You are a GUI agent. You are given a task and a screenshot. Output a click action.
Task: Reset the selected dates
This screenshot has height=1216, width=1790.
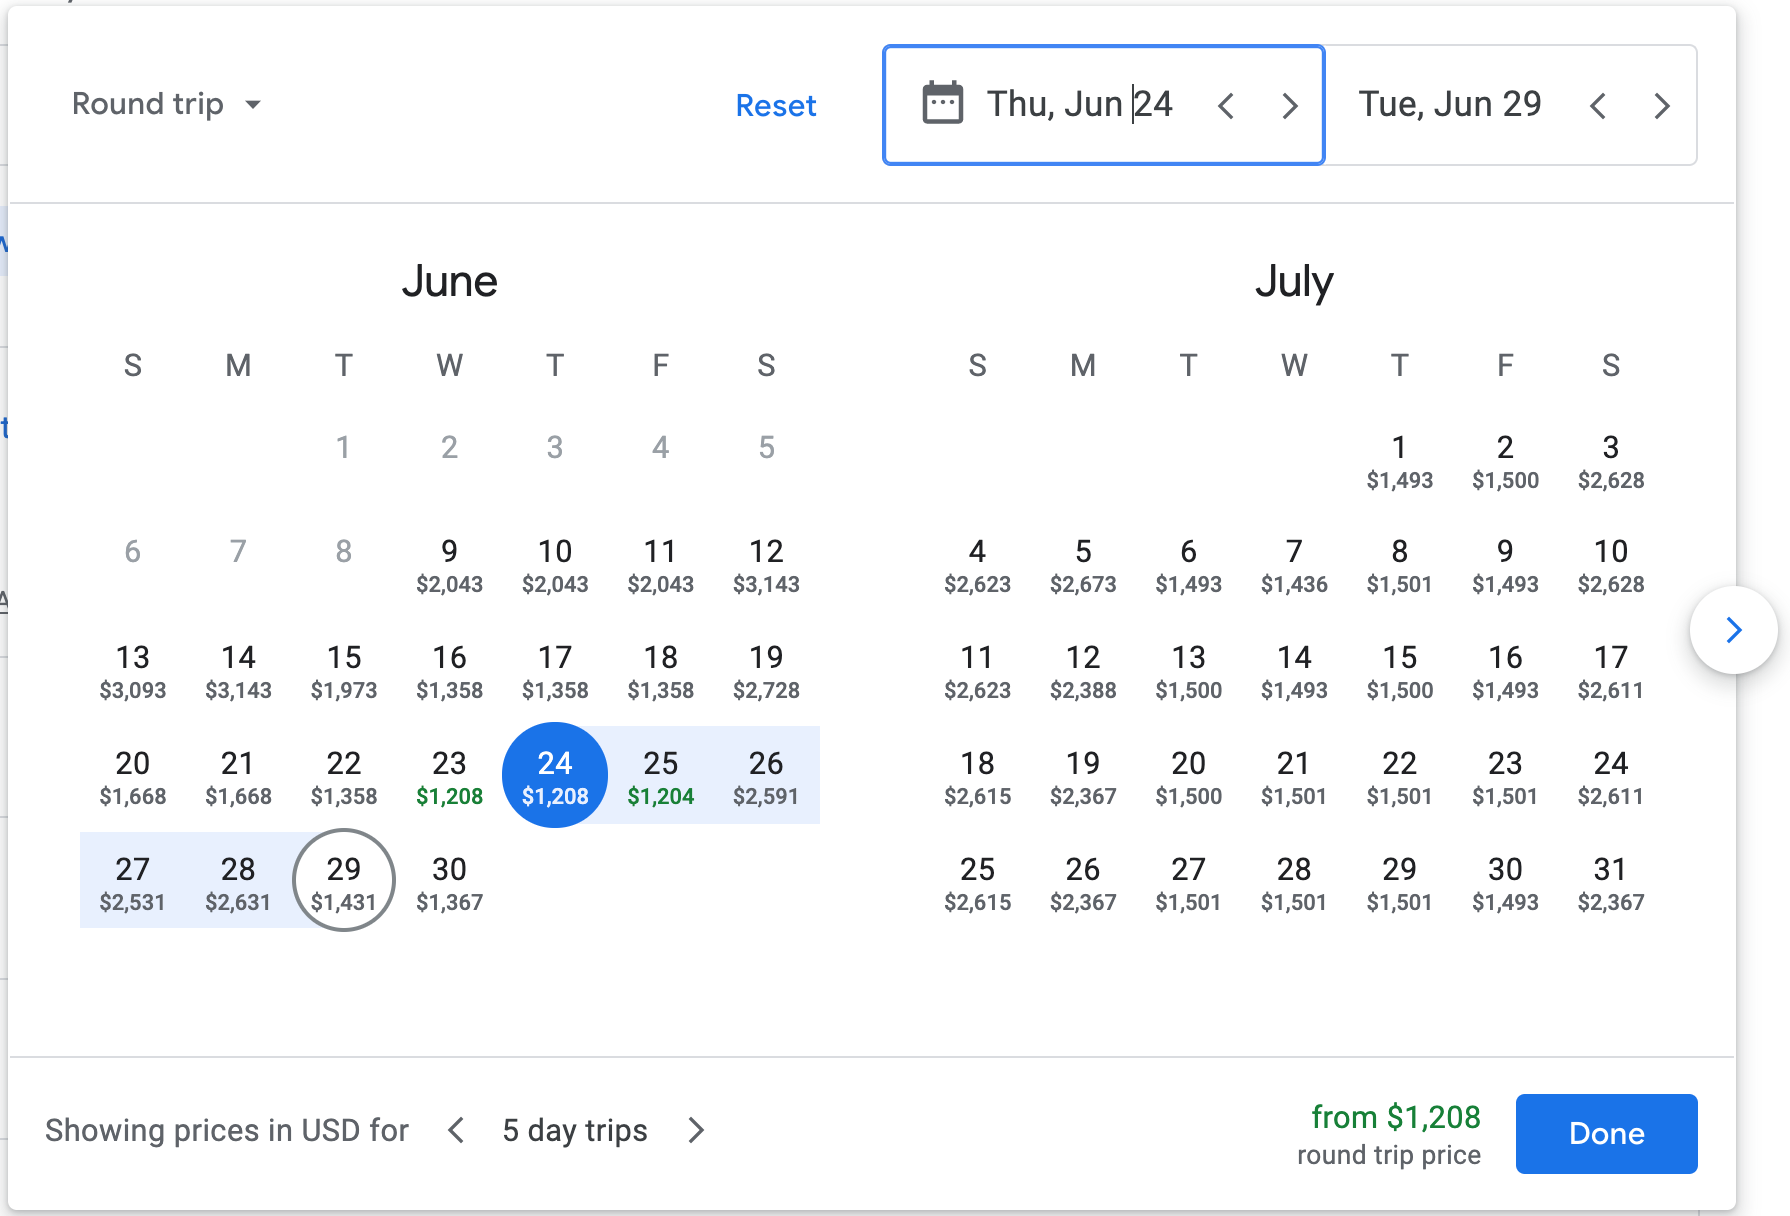pos(775,105)
